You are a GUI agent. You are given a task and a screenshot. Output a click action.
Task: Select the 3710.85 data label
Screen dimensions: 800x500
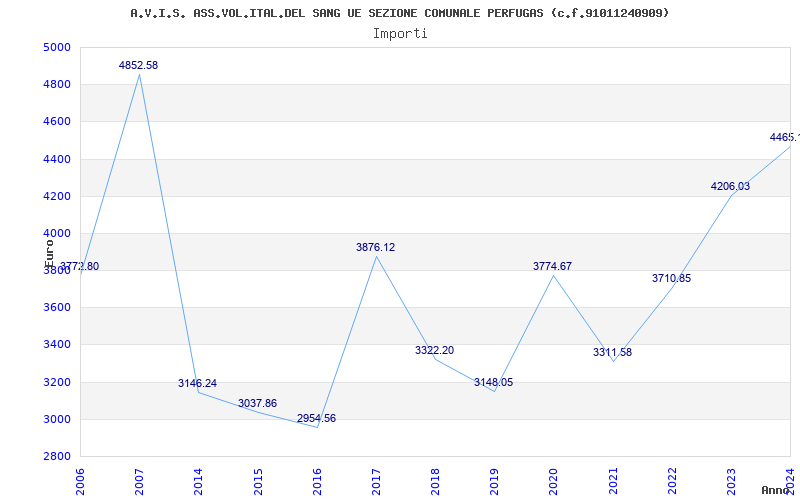click(x=671, y=279)
